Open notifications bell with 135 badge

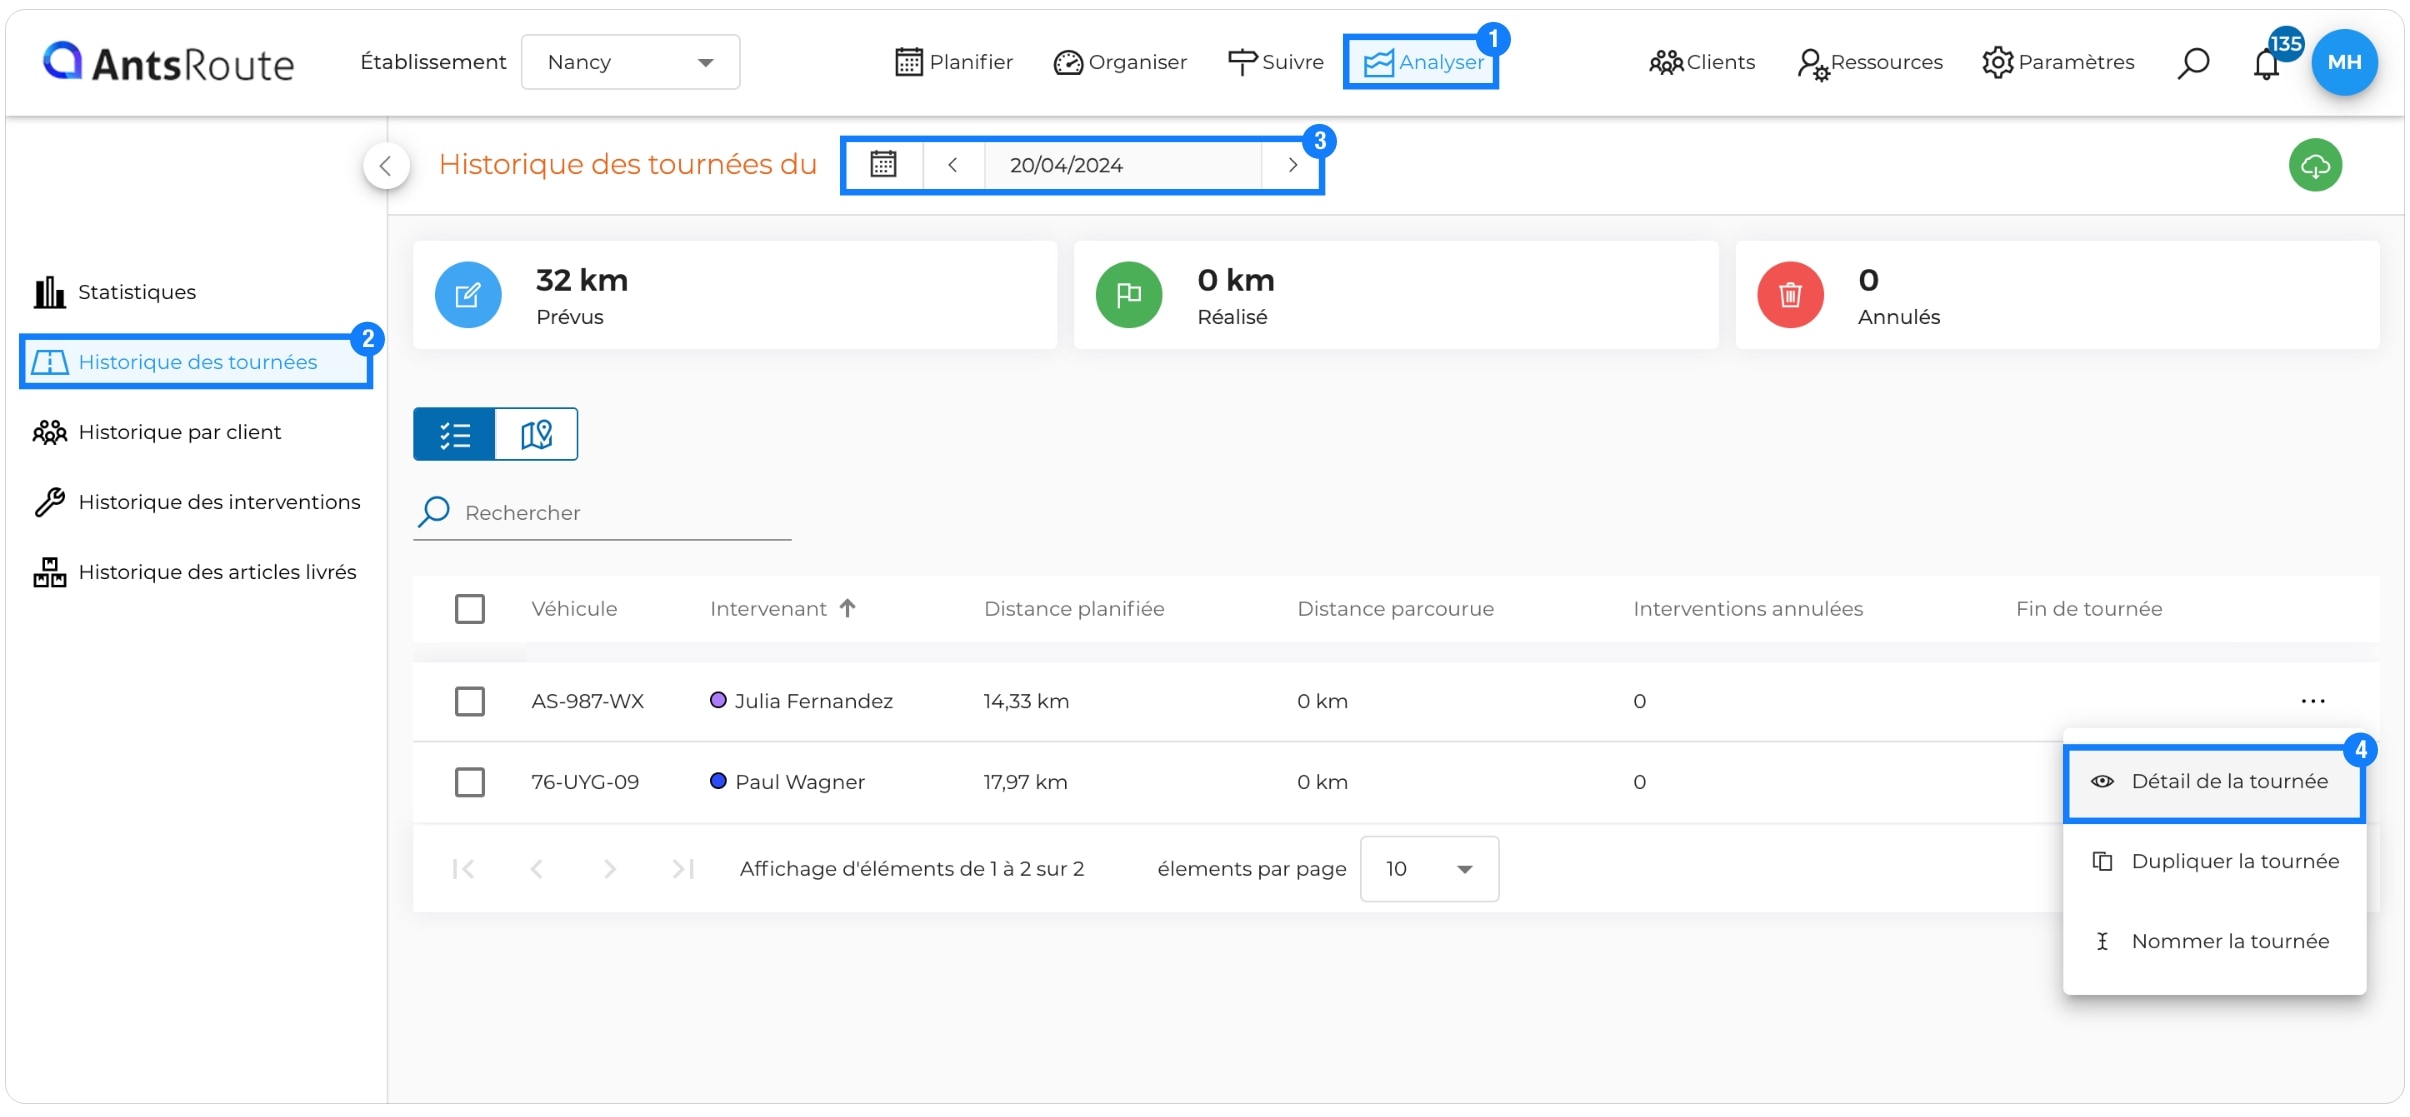point(2267,63)
